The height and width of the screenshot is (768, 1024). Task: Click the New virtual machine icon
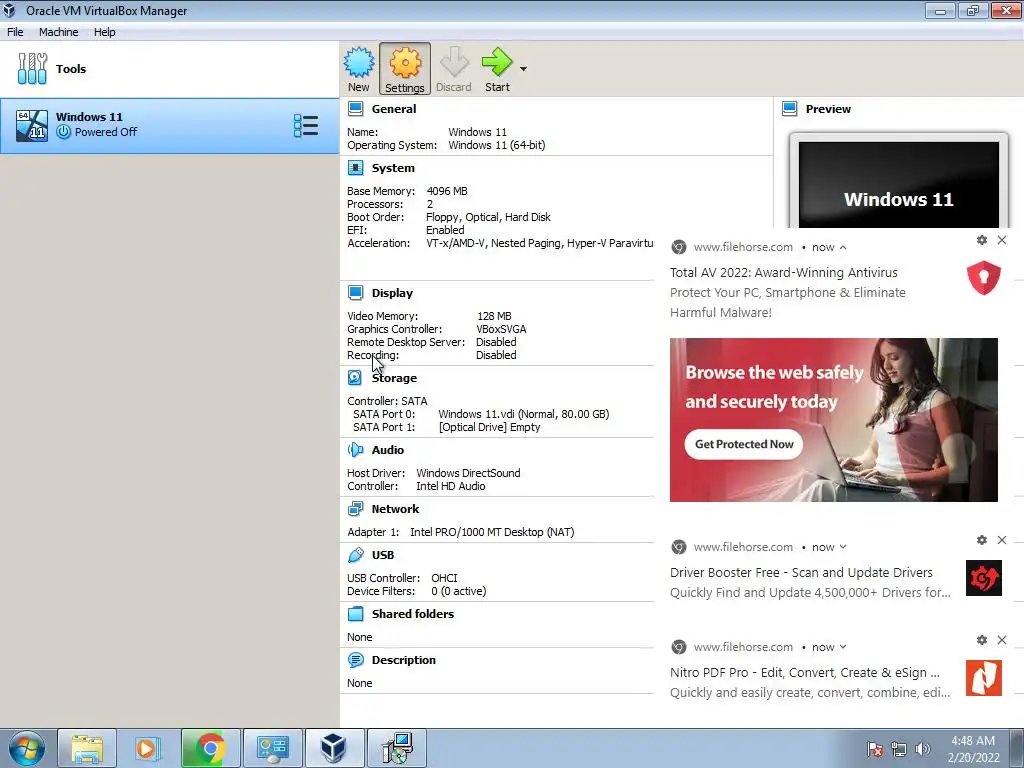[359, 63]
